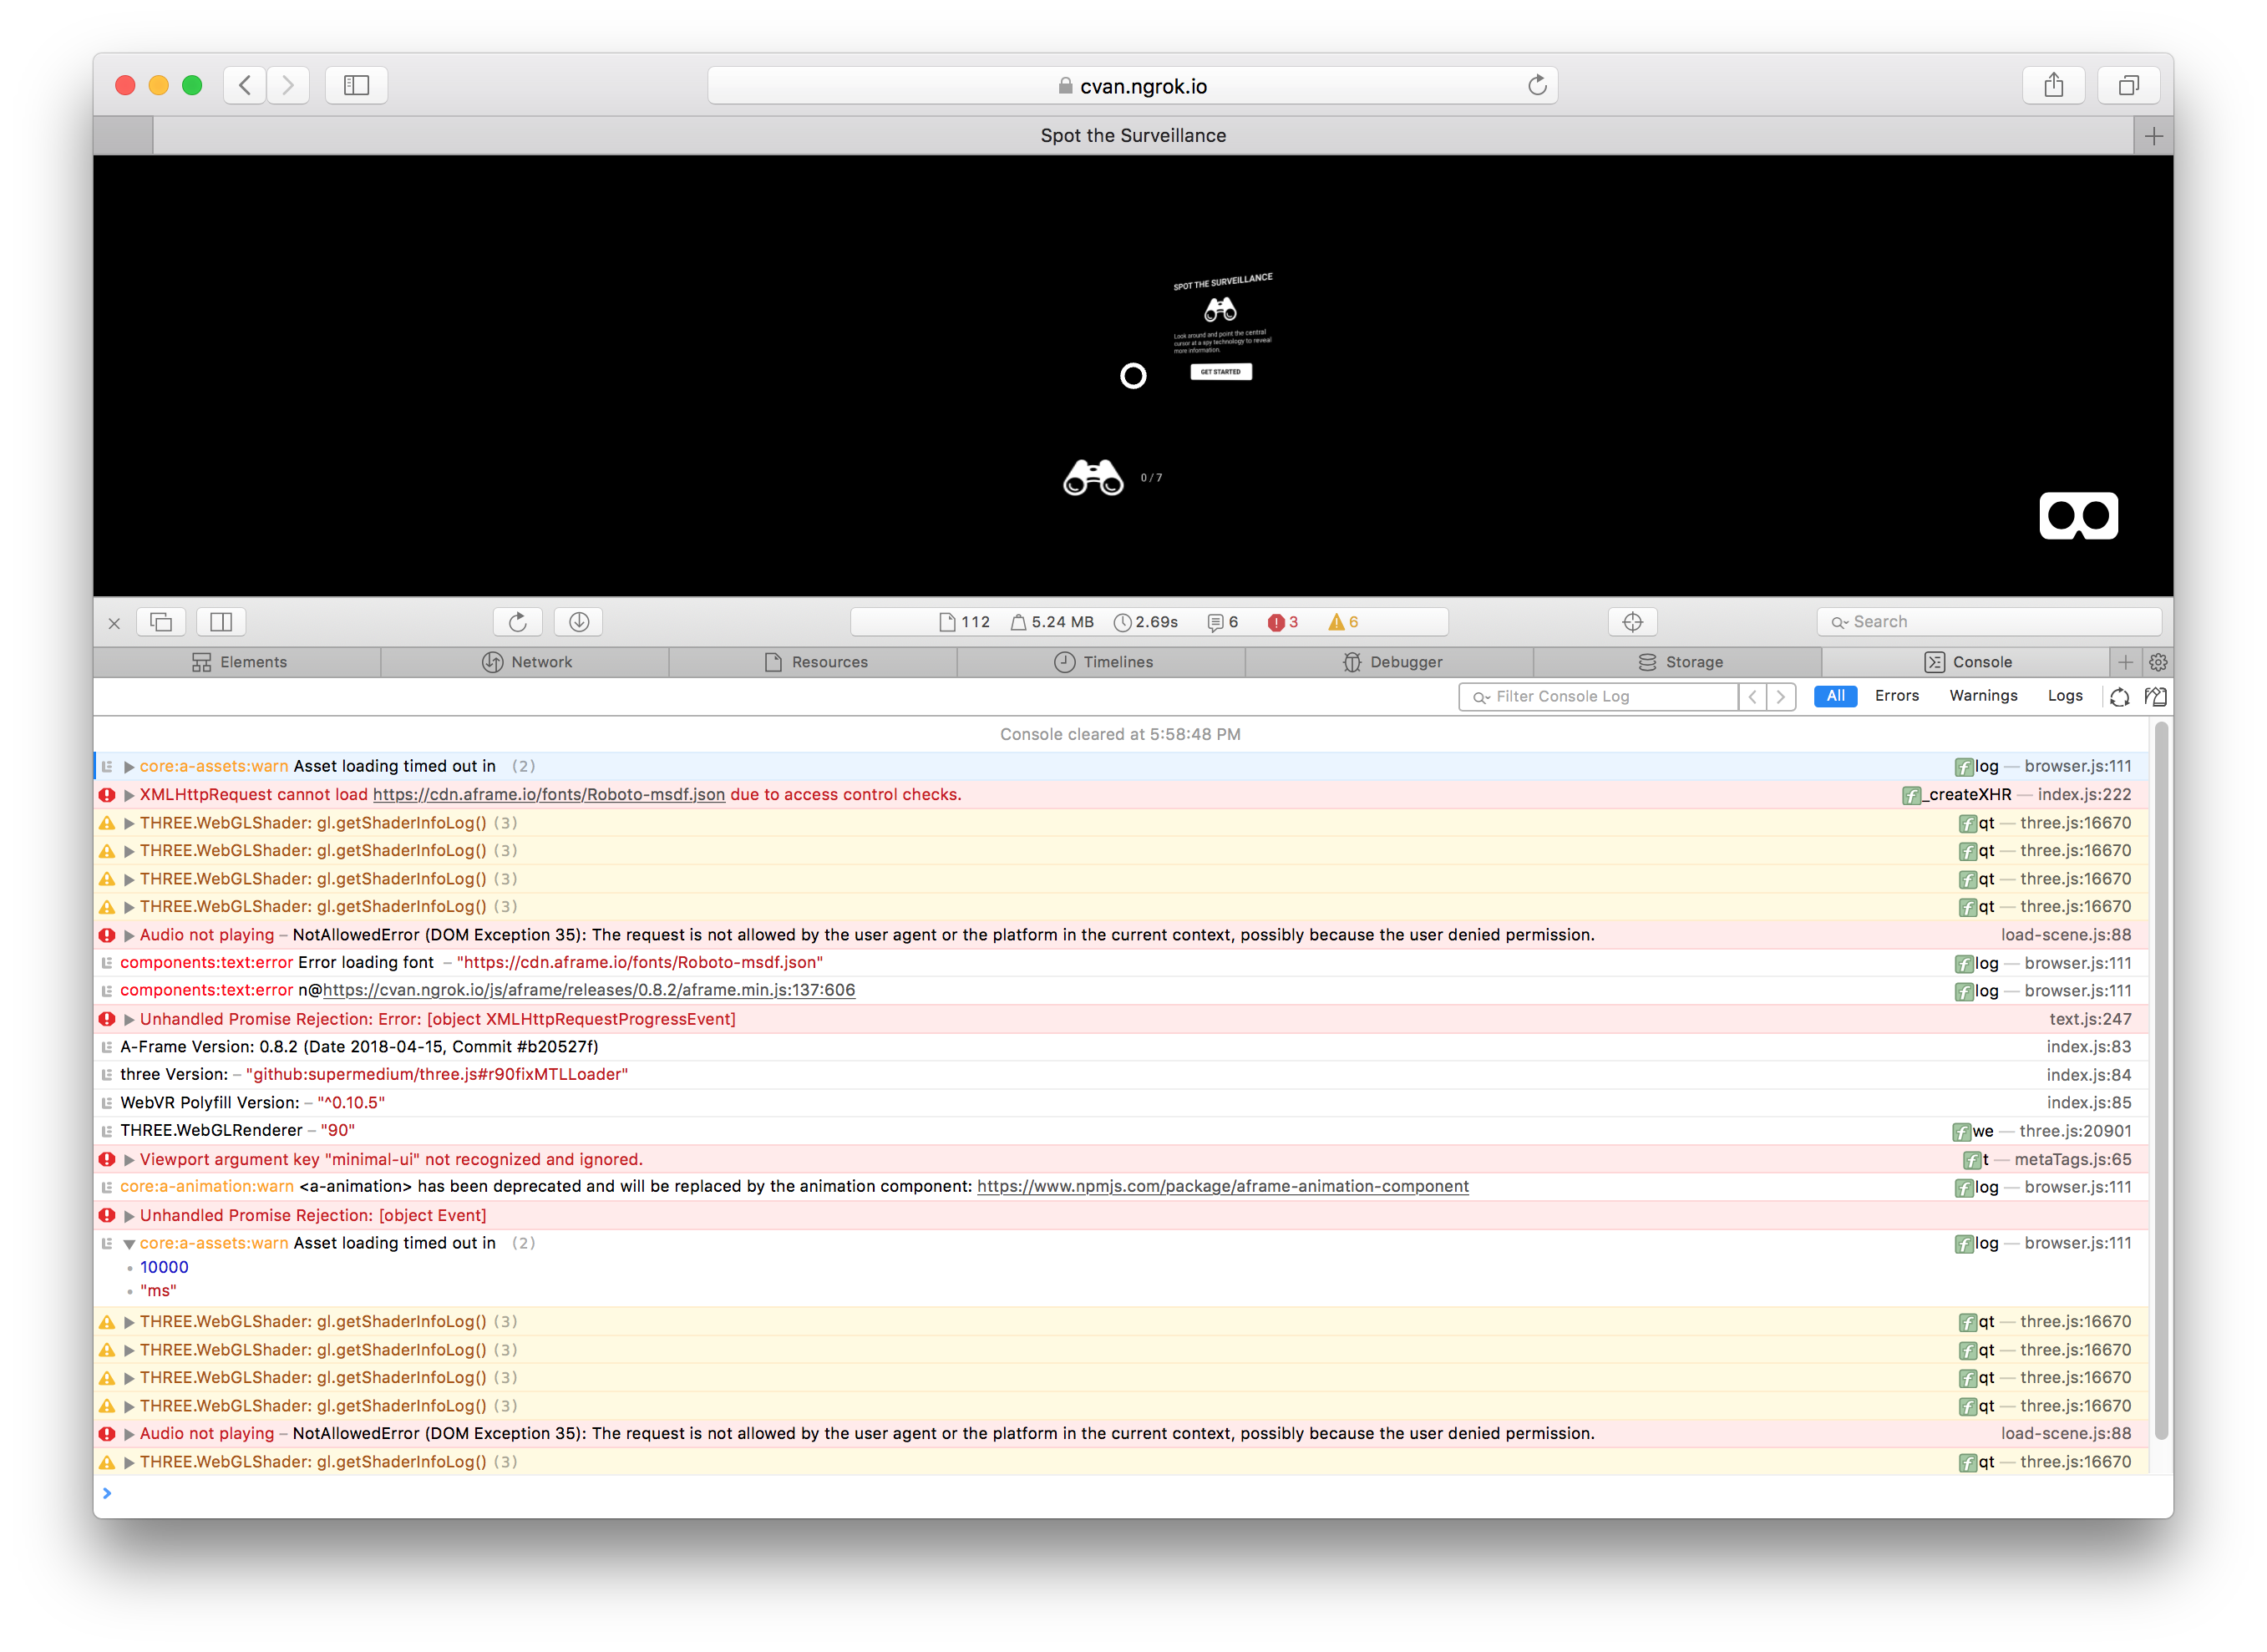This screenshot has height=1652, width=2267.
Task: Expand Viewport argument key minimal-ui error
Action: pyautogui.click(x=129, y=1160)
